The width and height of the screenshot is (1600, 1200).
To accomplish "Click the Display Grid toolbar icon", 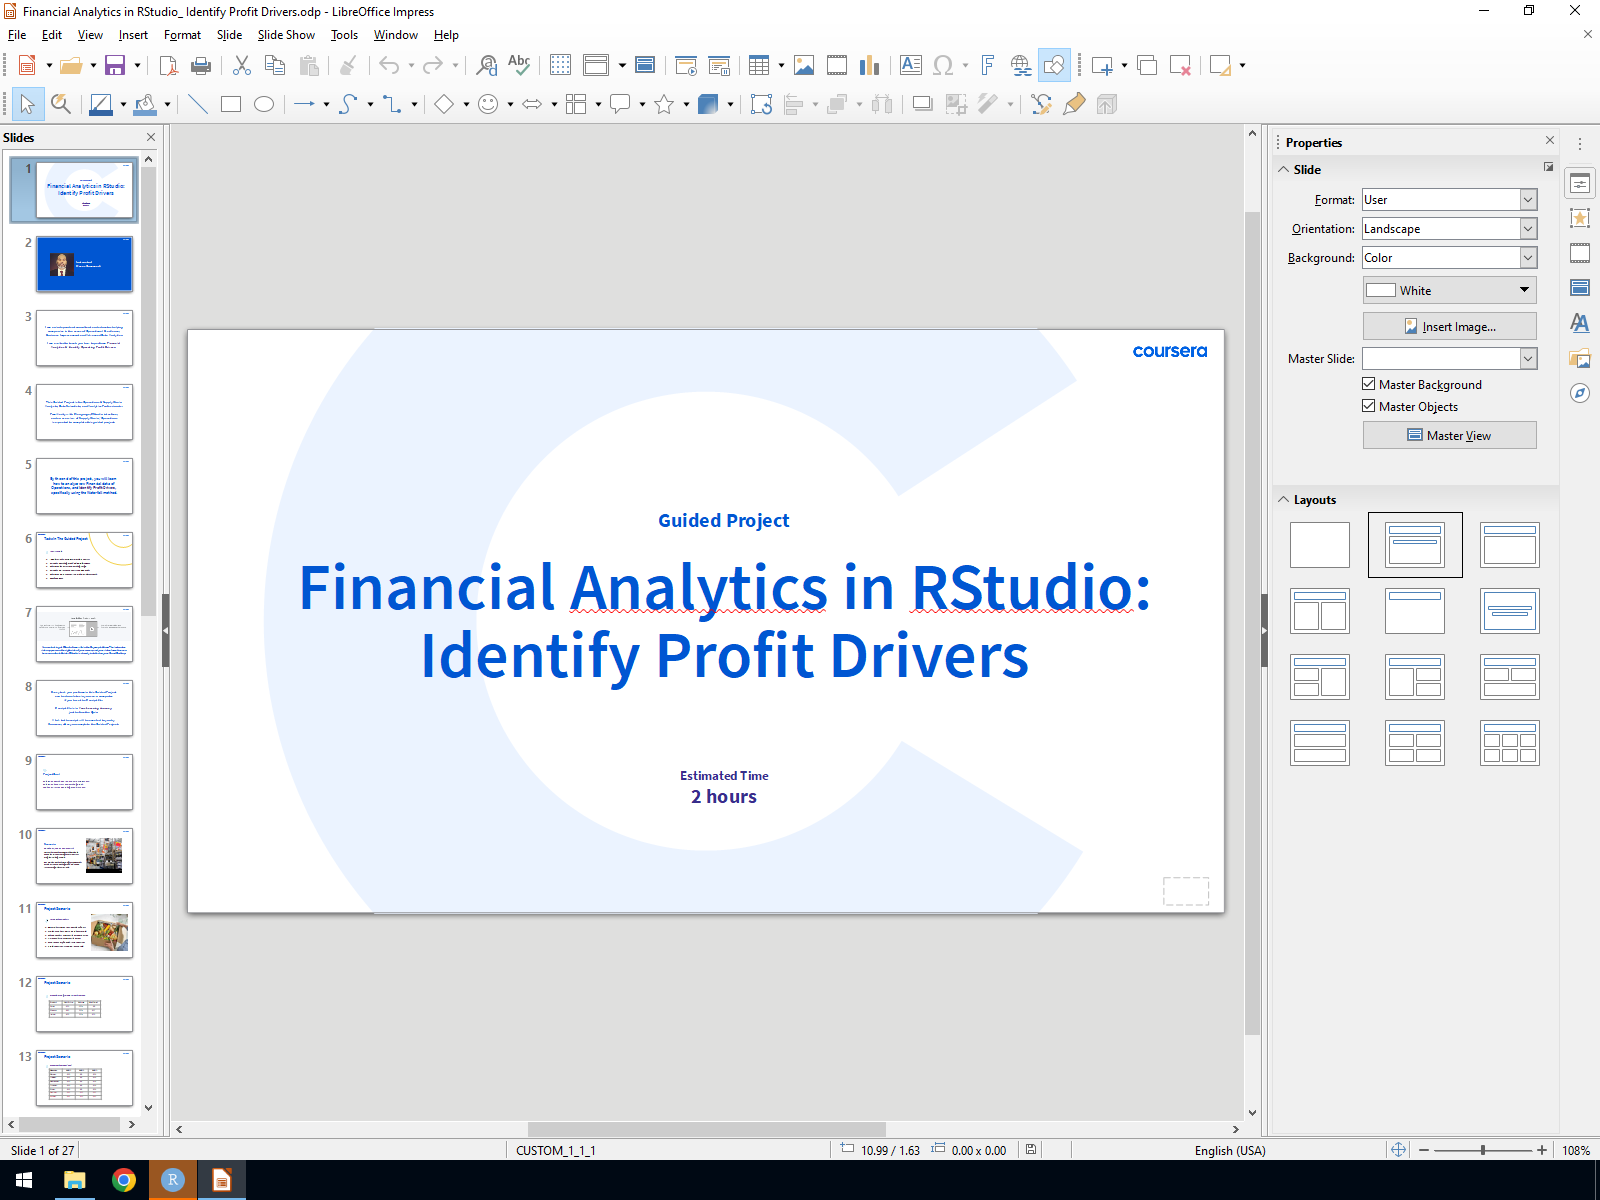I will [x=560, y=66].
